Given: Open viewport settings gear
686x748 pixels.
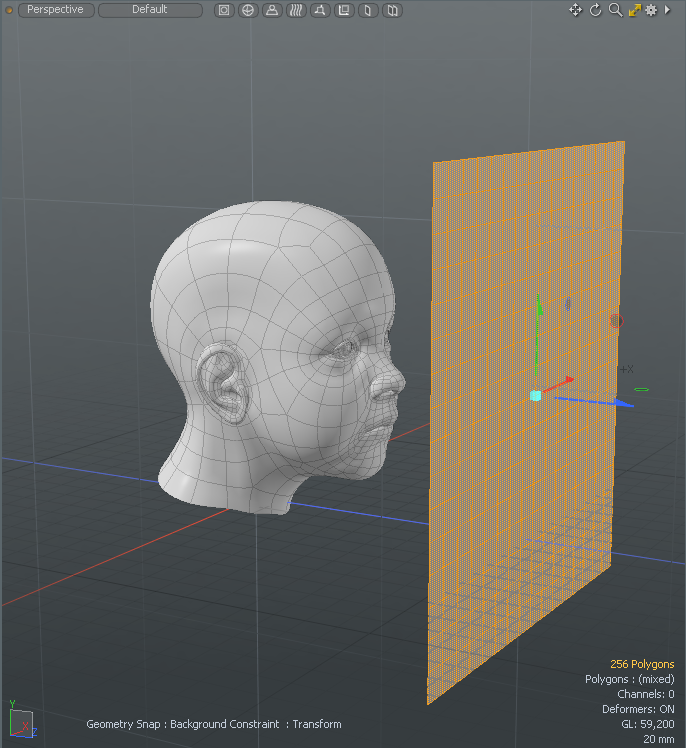Looking at the screenshot, I should pos(651,10).
